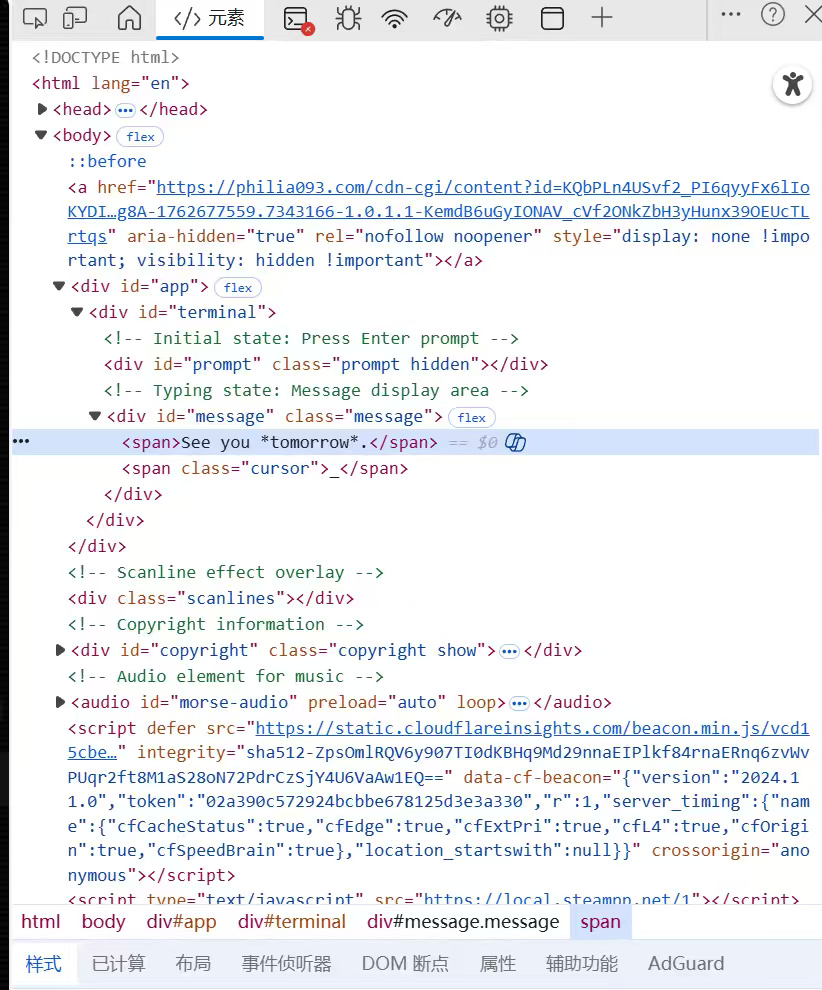Click the flex badge next to body
Screen dimensions: 822x990
click(x=140, y=136)
